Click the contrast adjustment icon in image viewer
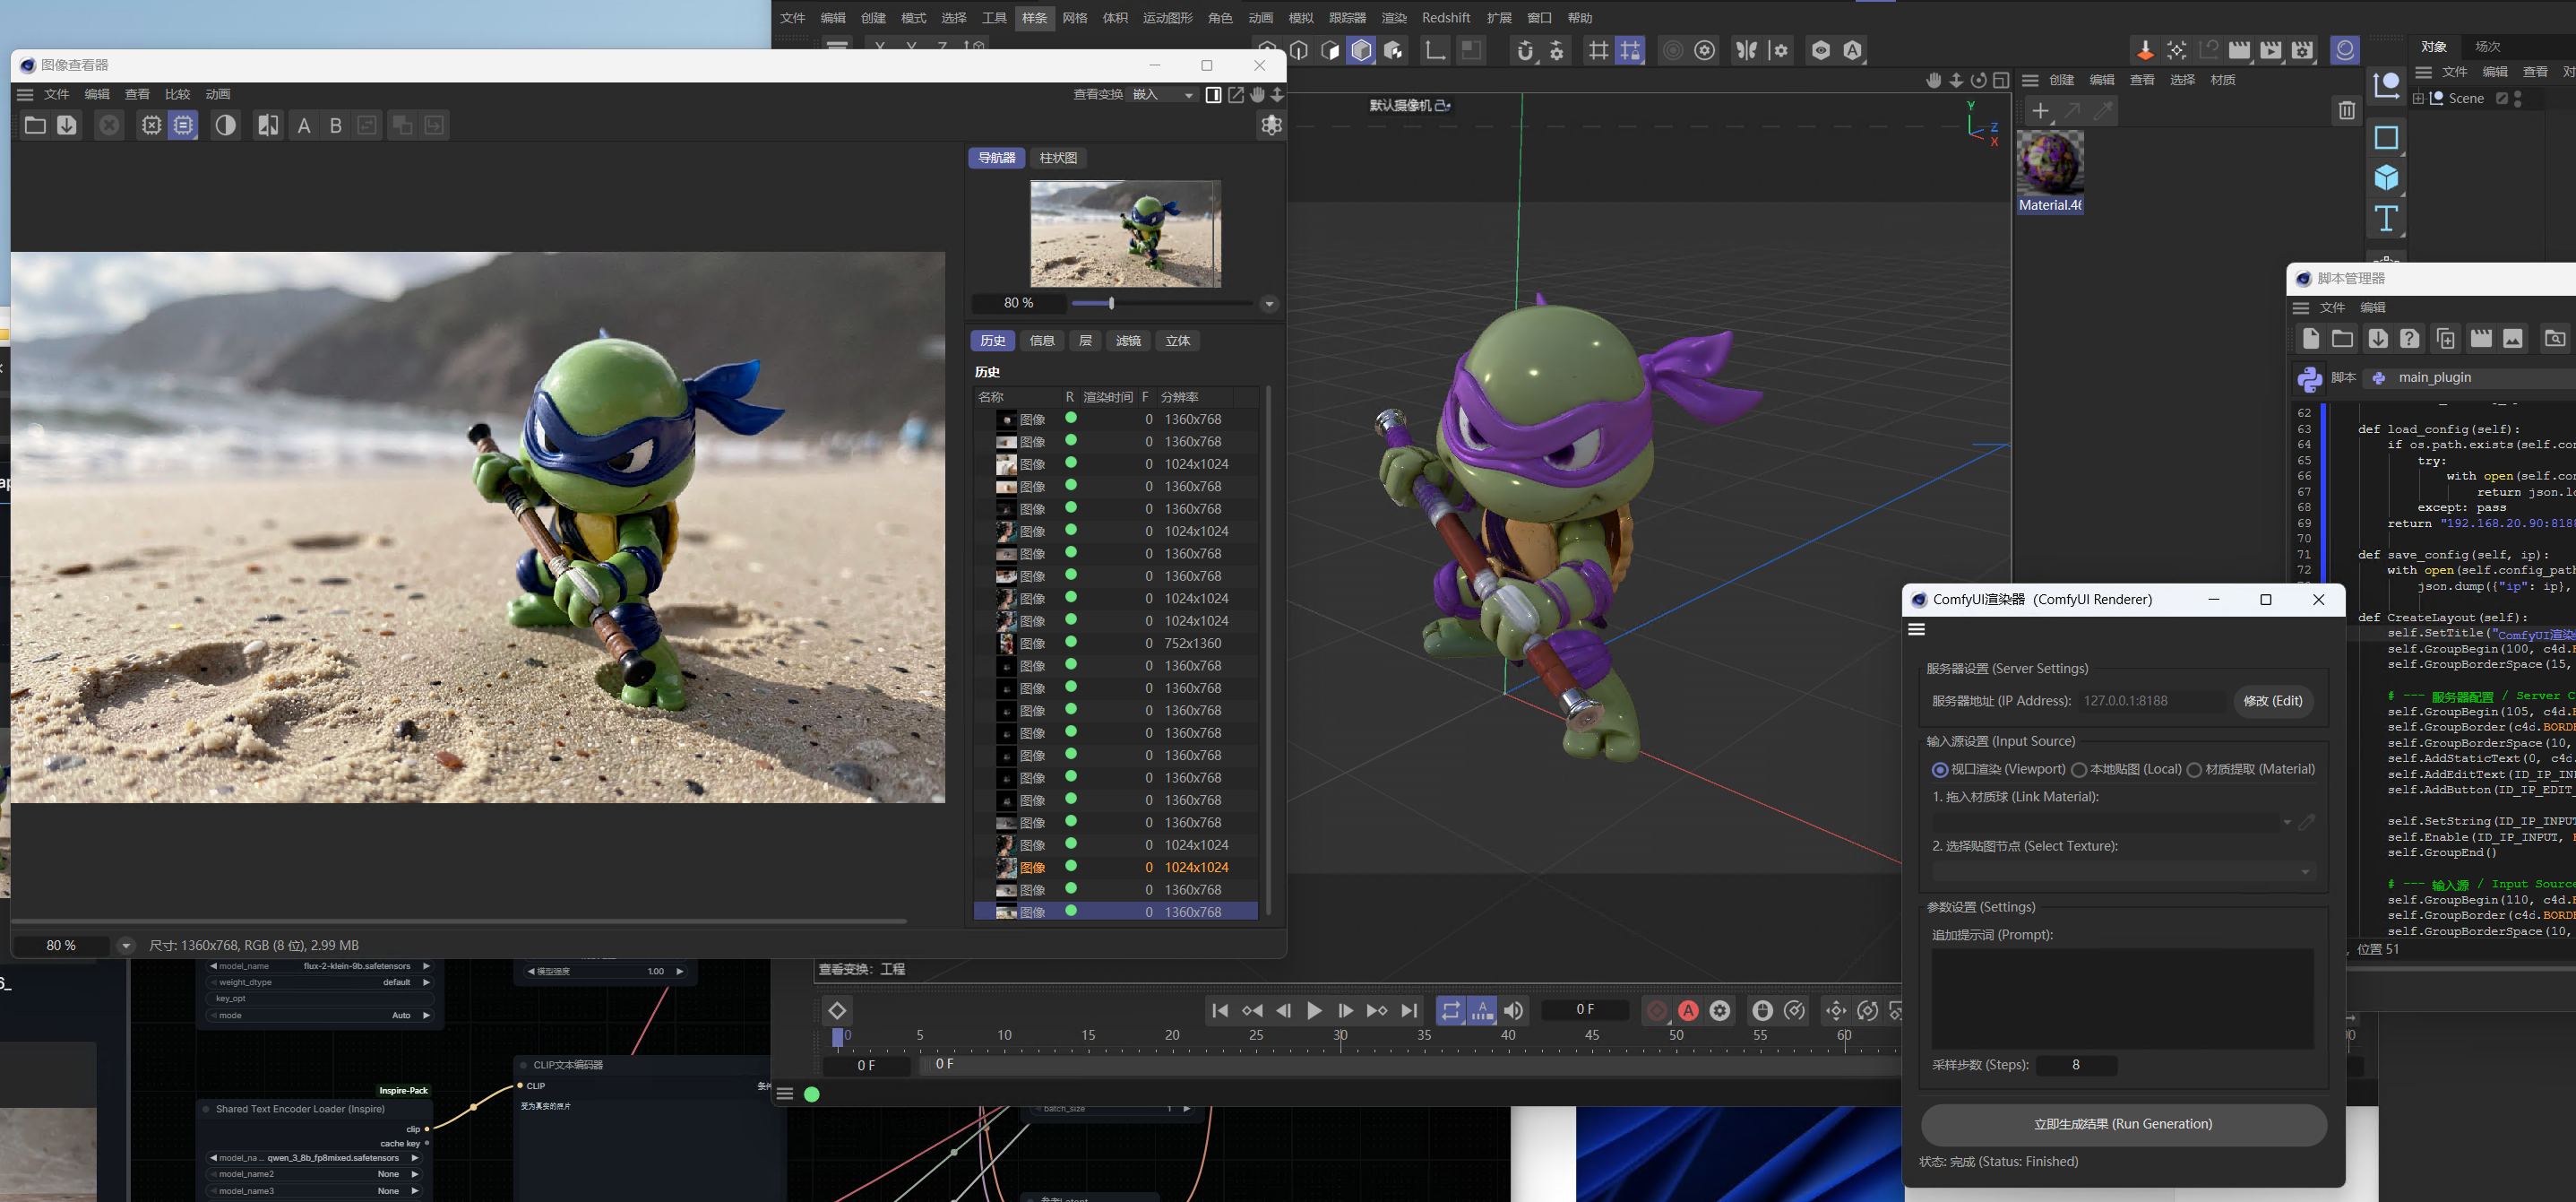This screenshot has width=2576, height=1202. (x=225, y=125)
